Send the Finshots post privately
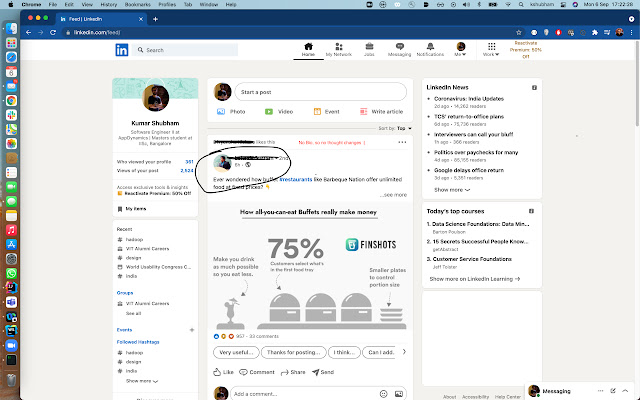The height and width of the screenshot is (400, 640). (323, 372)
